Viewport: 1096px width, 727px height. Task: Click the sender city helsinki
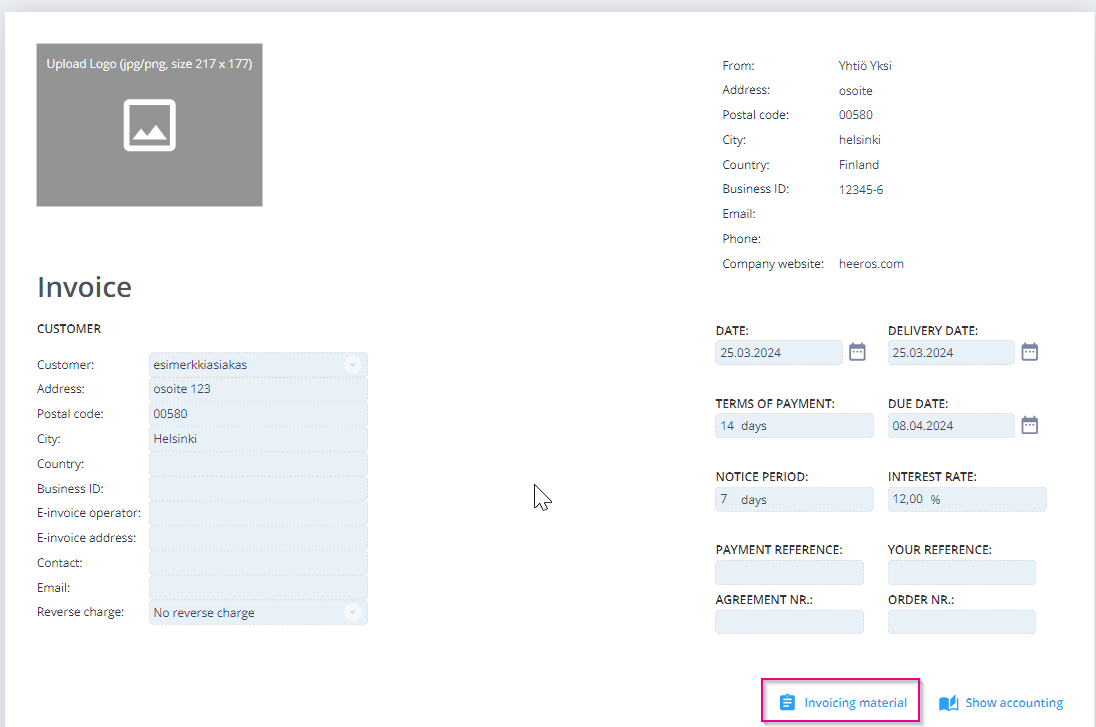click(x=859, y=140)
